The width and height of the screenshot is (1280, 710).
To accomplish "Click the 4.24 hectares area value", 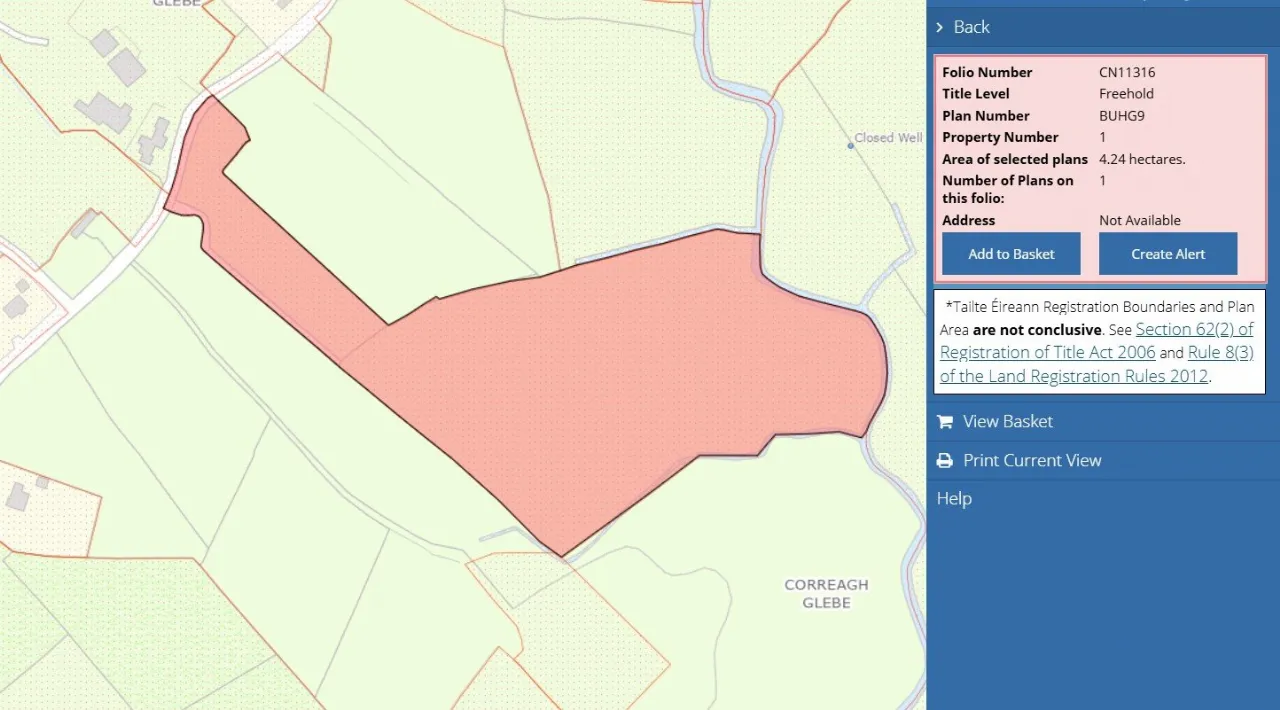I will [1142, 159].
